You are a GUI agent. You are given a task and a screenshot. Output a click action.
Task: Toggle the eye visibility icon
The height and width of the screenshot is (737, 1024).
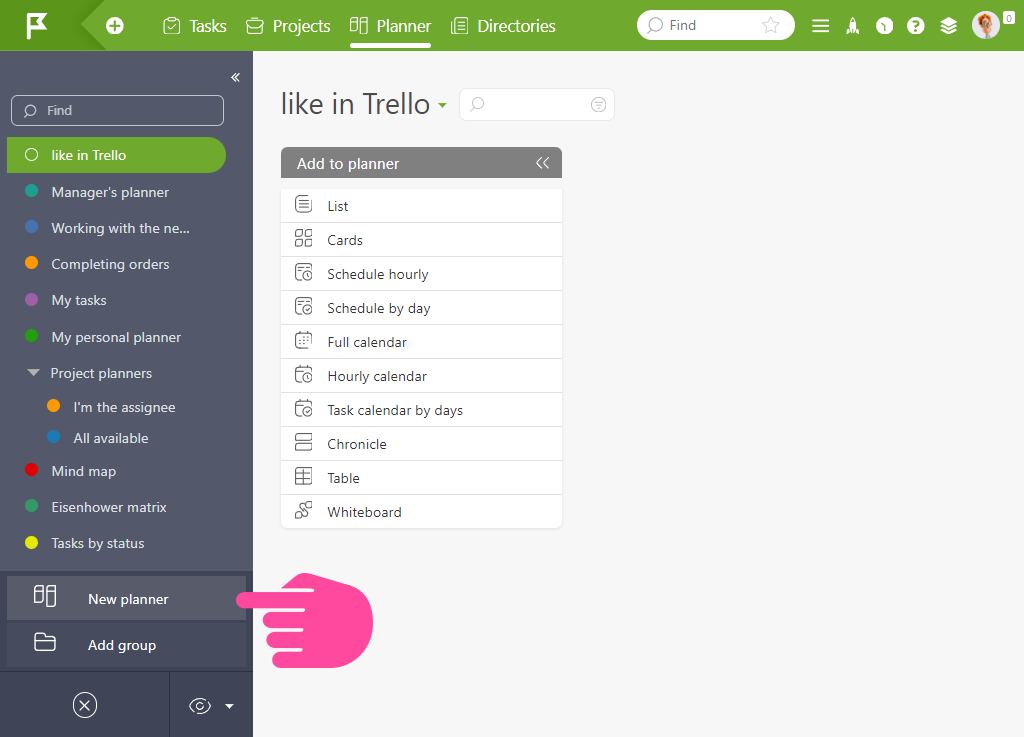(200, 706)
